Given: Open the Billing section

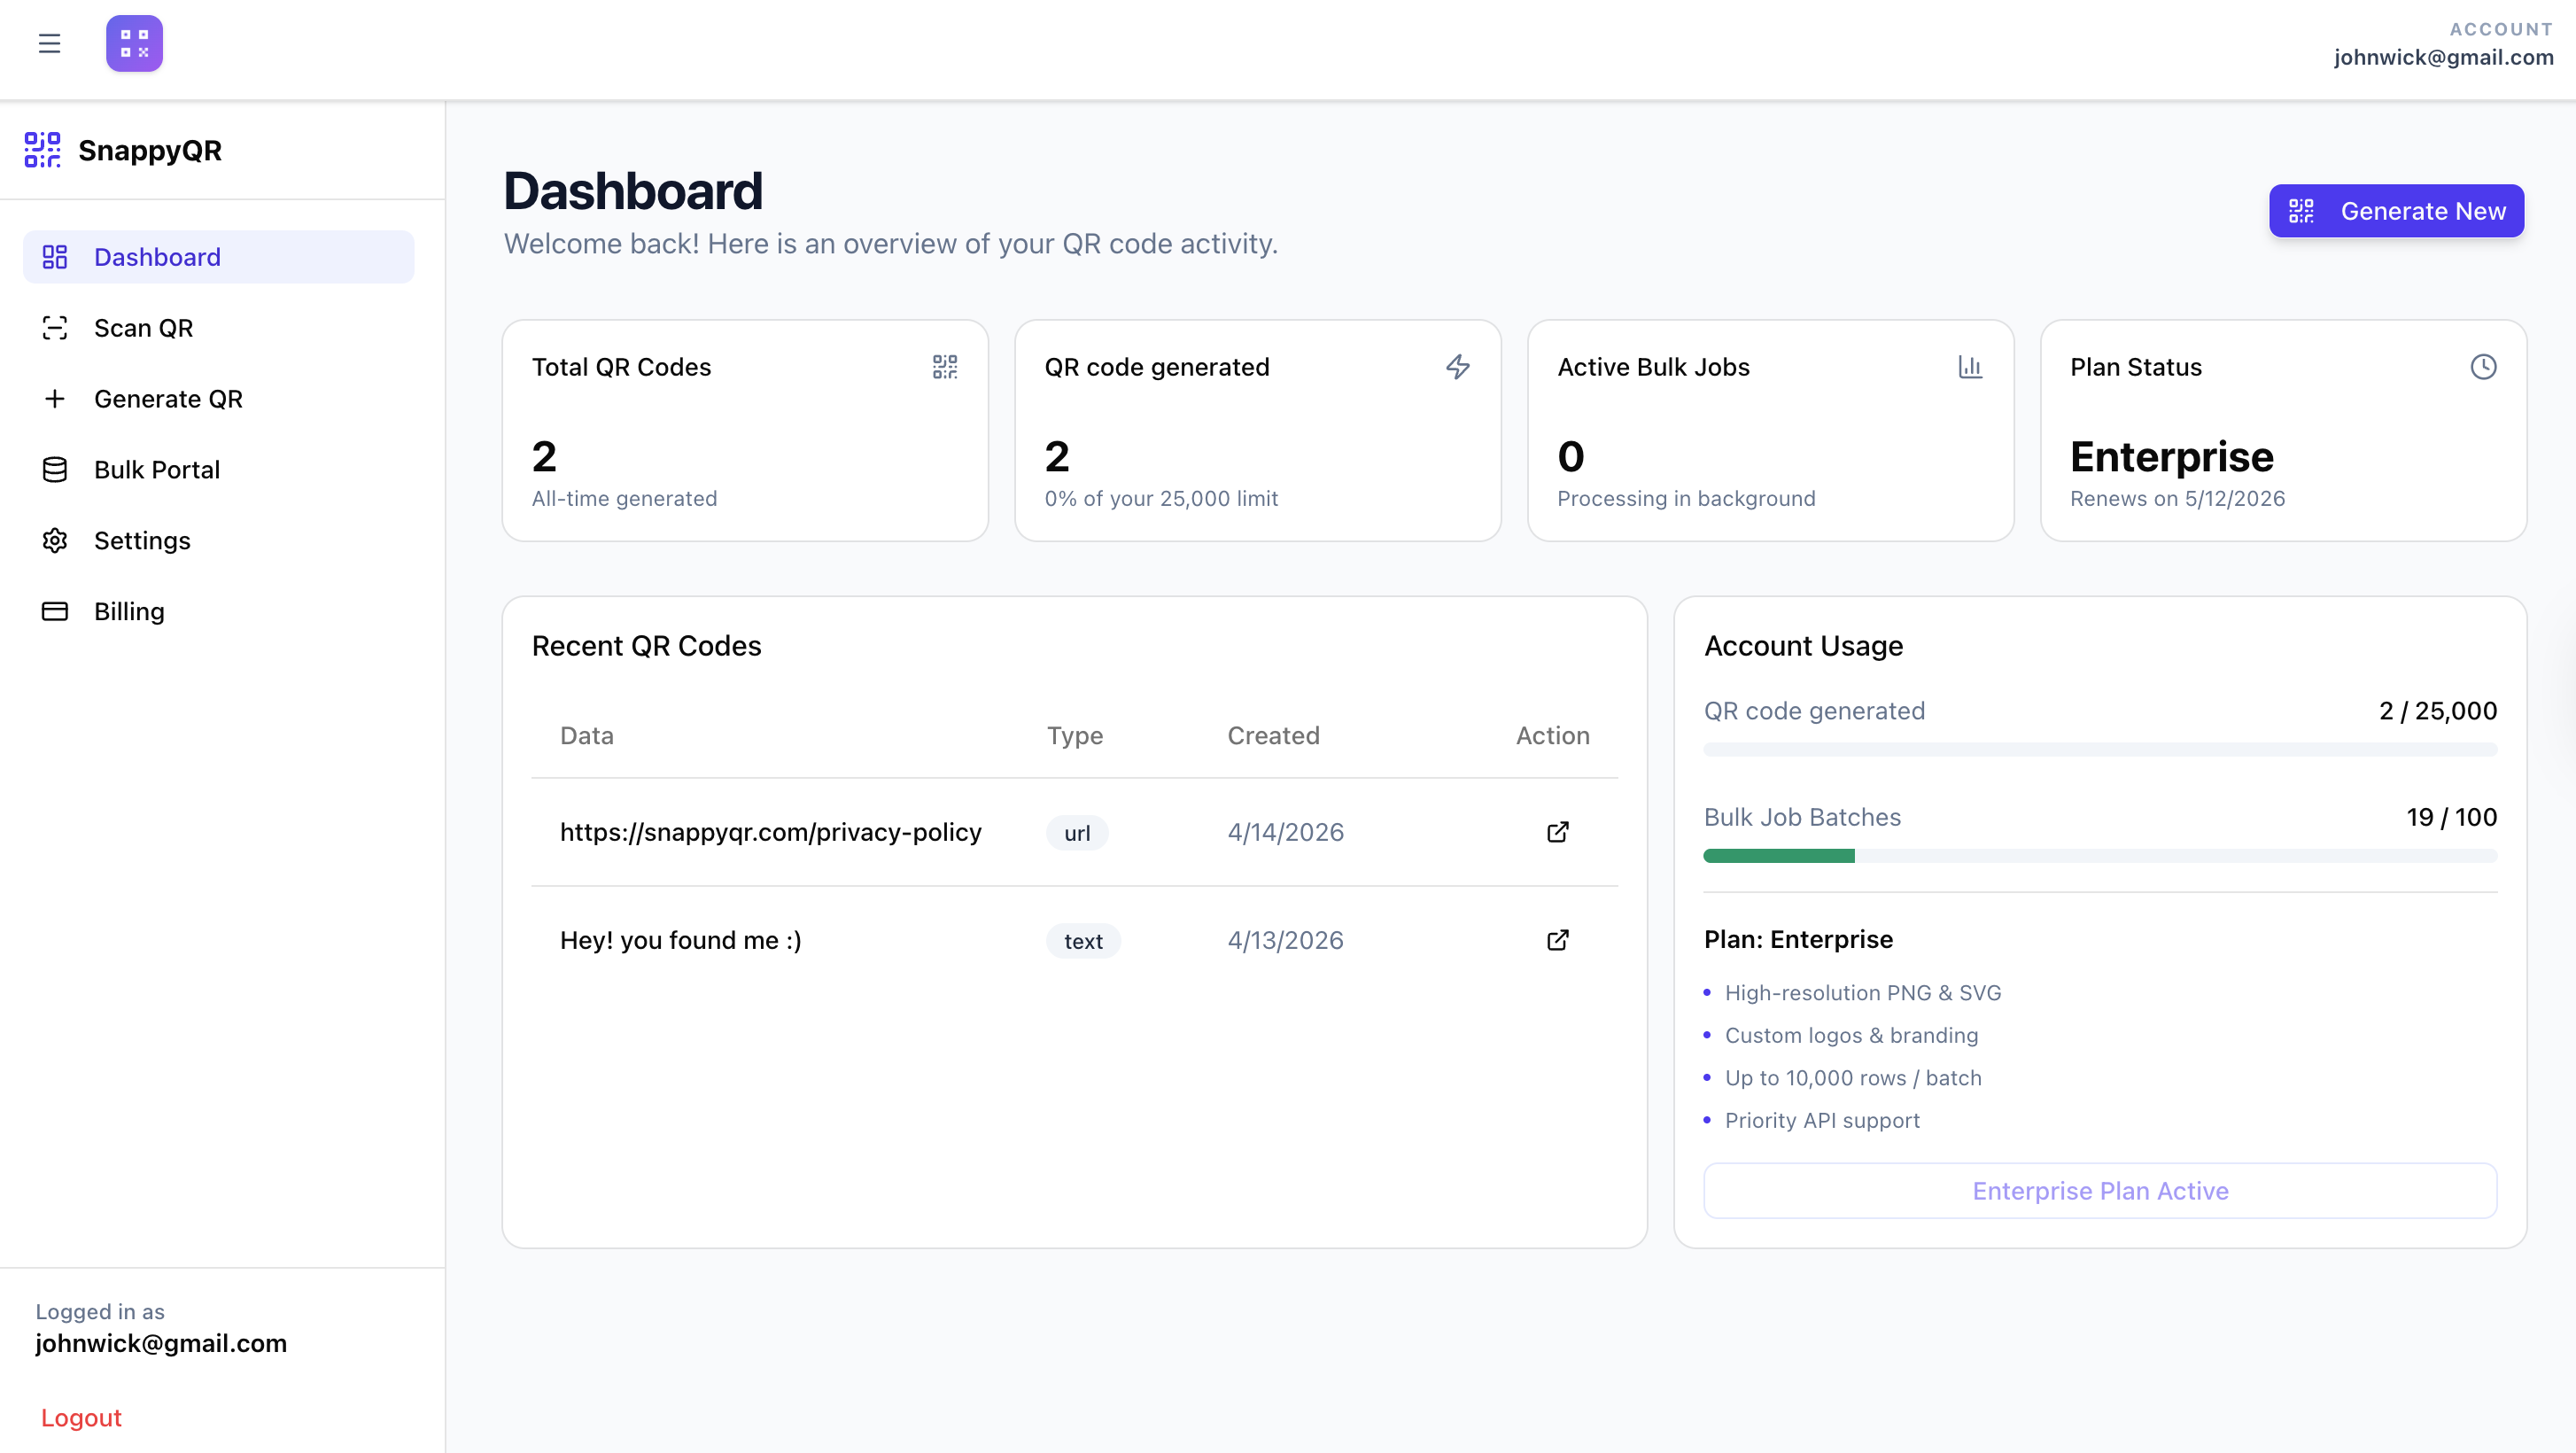Looking at the screenshot, I should click(x=130, y=610).
